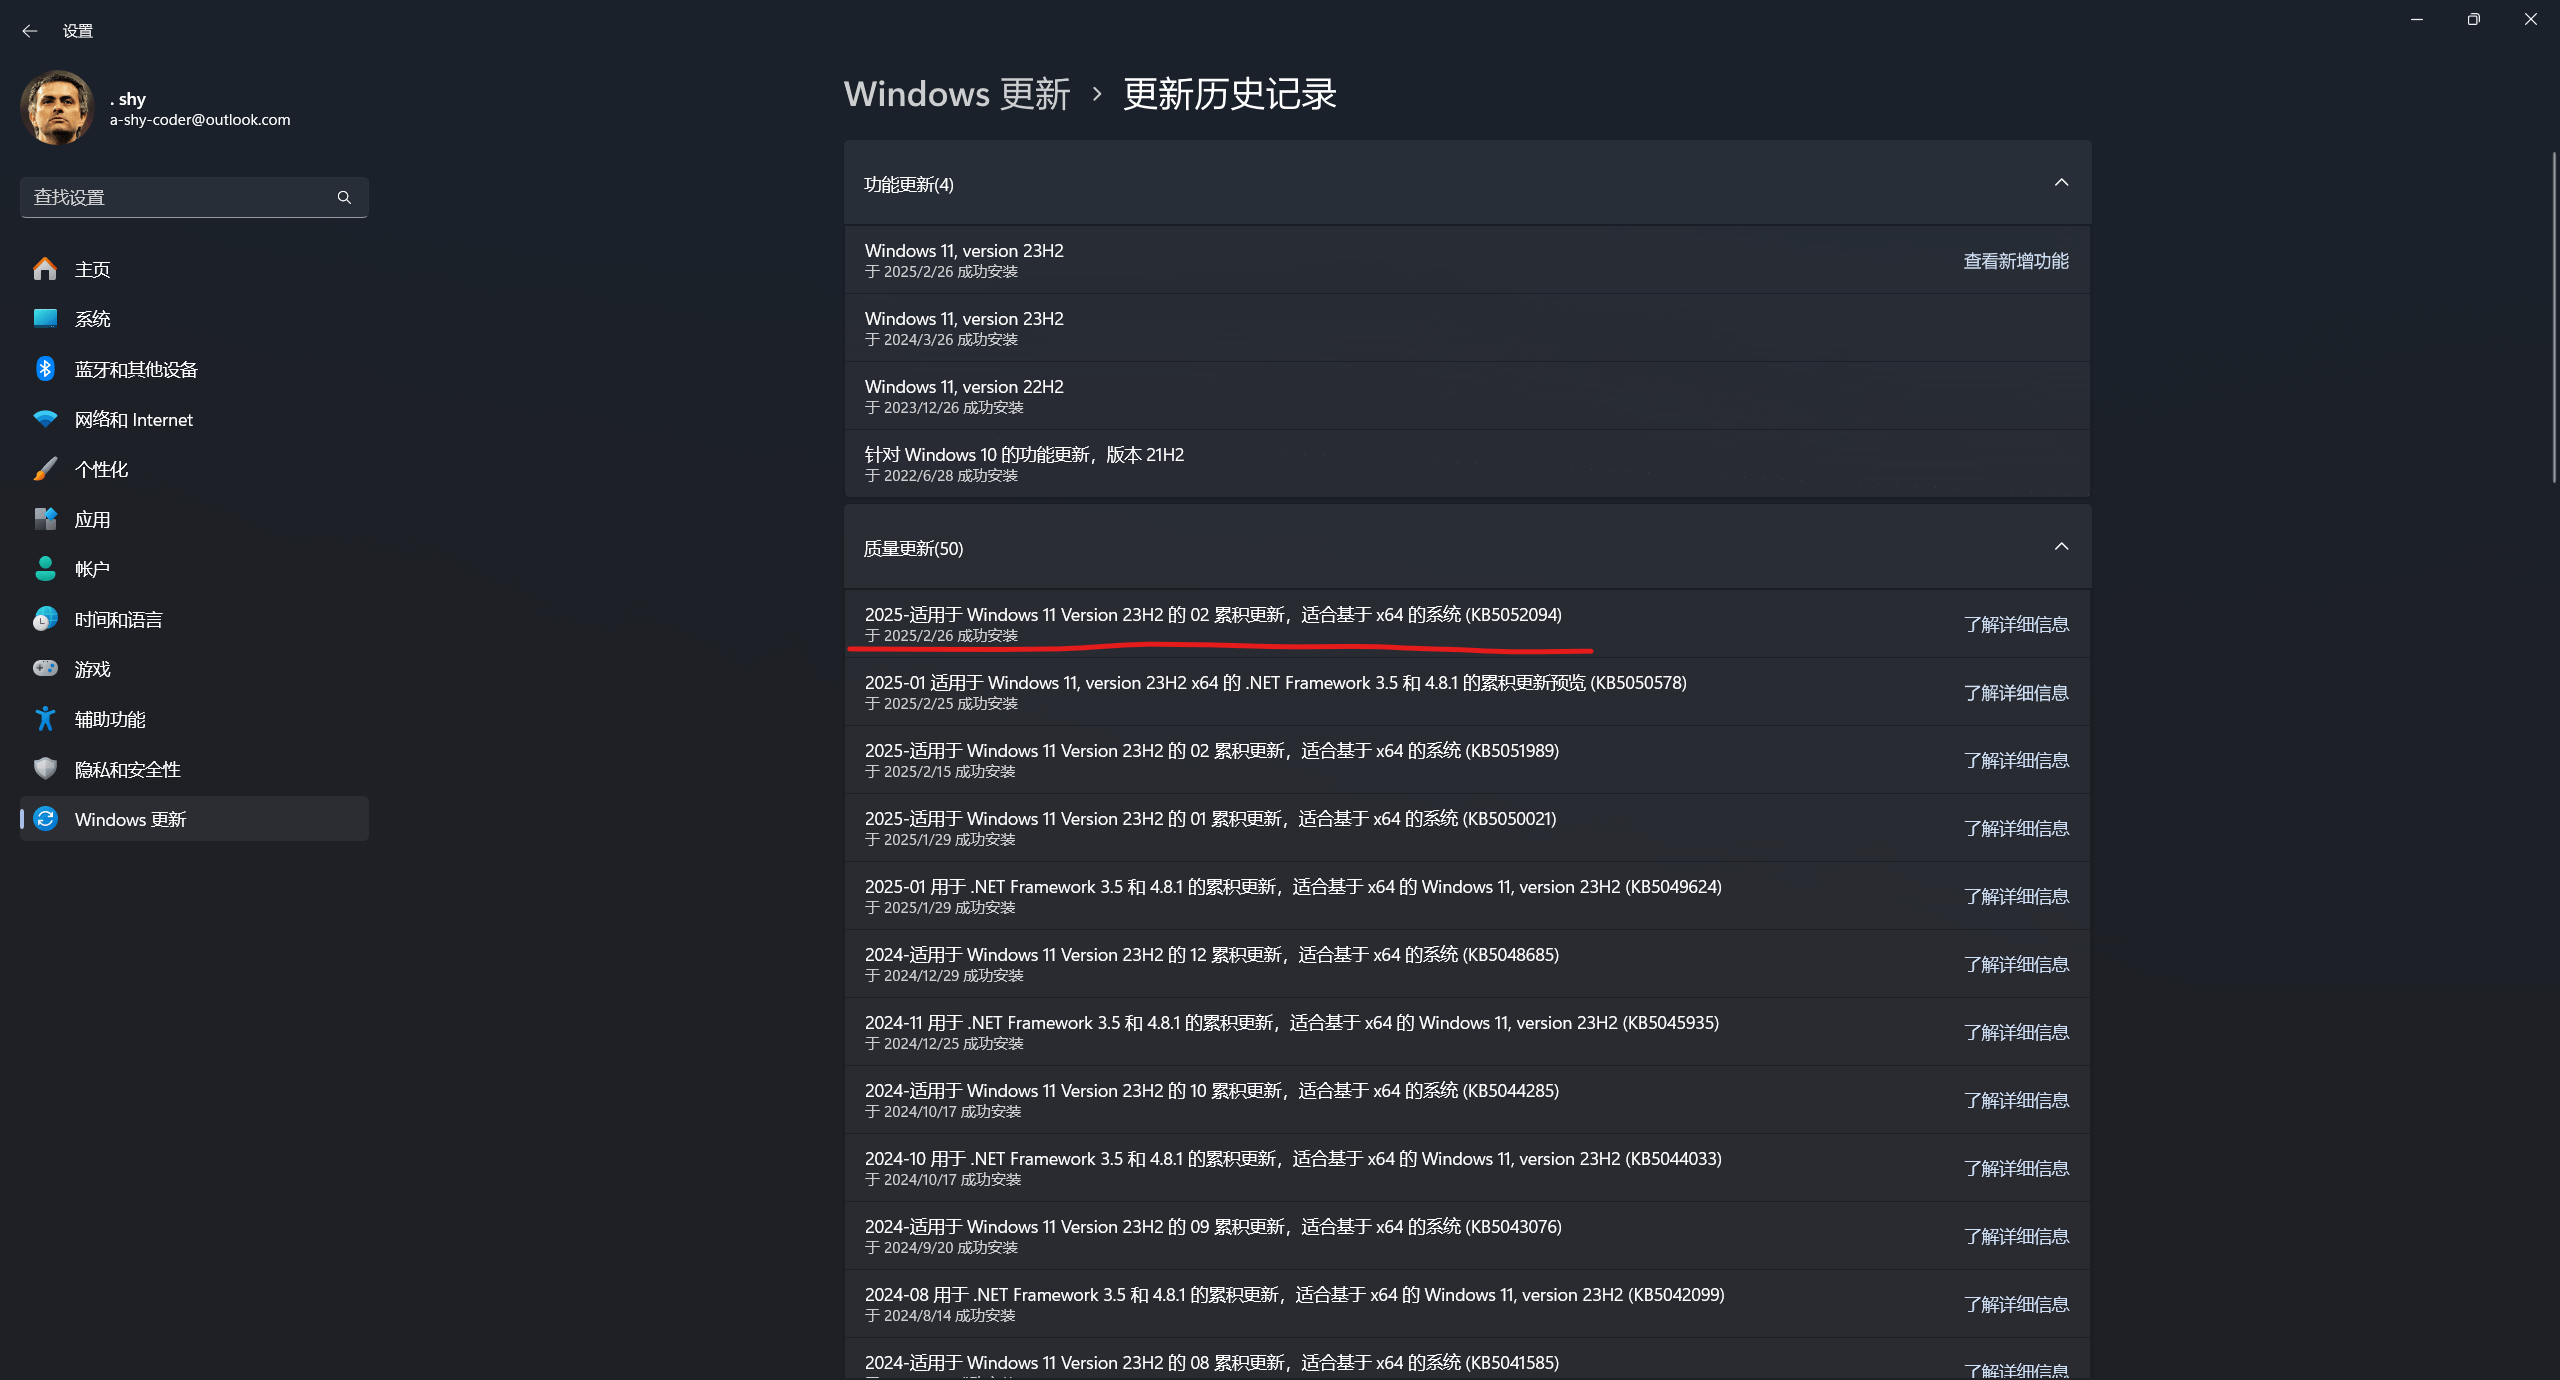Click the 辅助功能 accessibility icon
Image resolution: width=2560 pixels, height=1380 pixels.
coord(45,718)
